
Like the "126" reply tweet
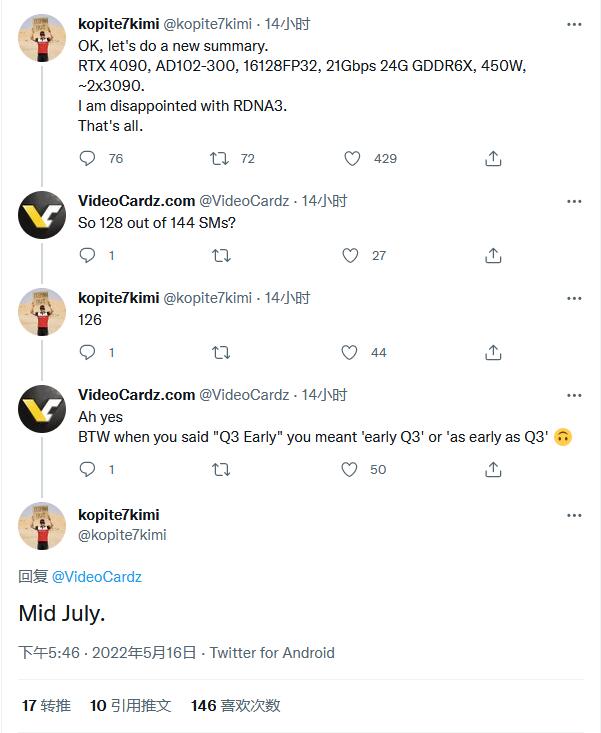coord(350,352)
